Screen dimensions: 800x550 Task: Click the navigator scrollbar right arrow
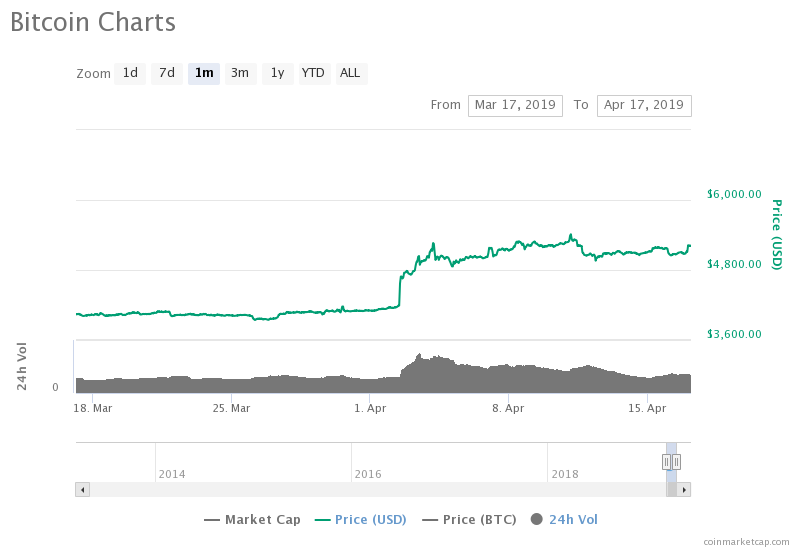[x=684, y=490]
